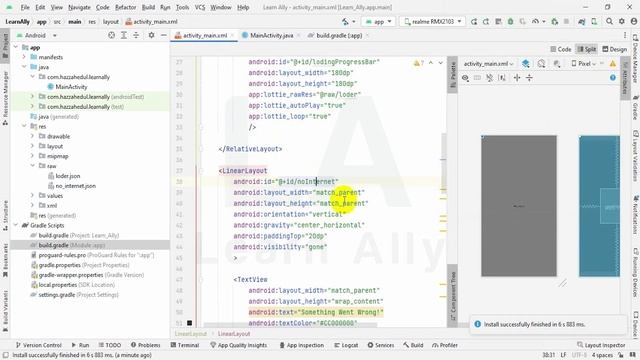The image size is (640, 360).
Task: Expand the manifests folder
Action: click(x=24, y=57)
